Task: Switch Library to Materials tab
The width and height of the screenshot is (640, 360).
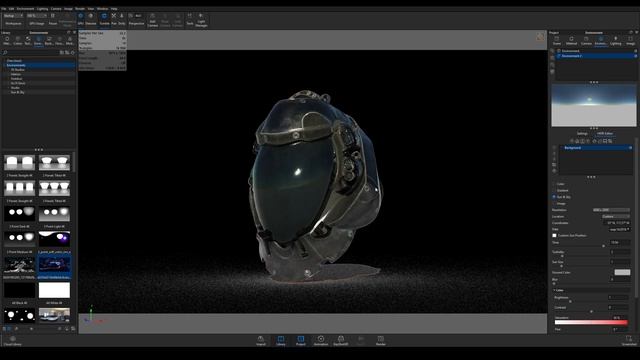Action: point(7,40)
